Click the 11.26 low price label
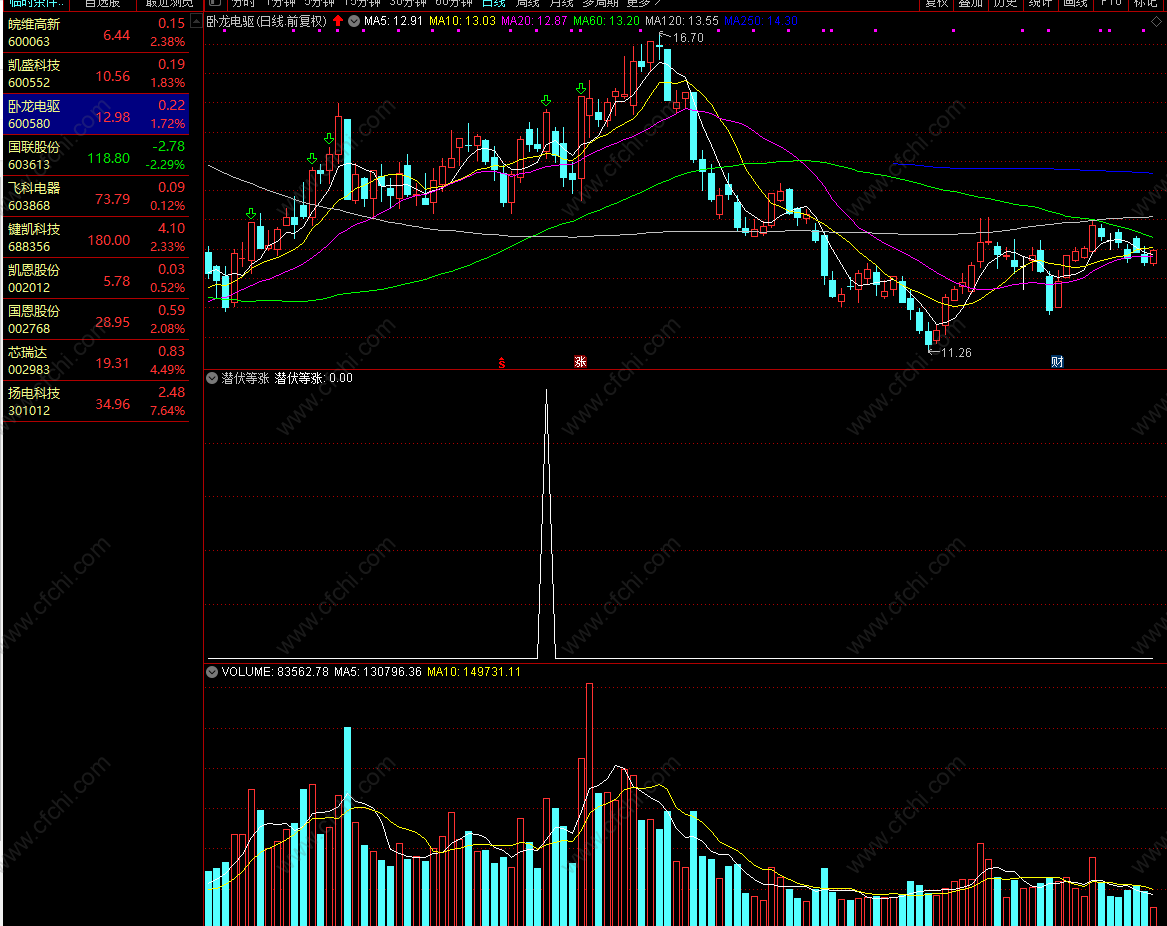Viewport: 1167px width, 926px height. 956,353
